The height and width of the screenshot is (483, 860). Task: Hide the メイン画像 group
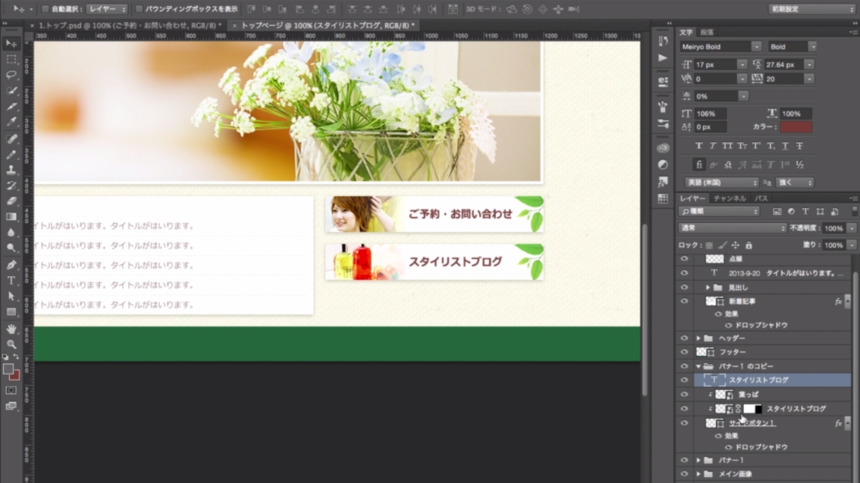click(x=684, y=474)
